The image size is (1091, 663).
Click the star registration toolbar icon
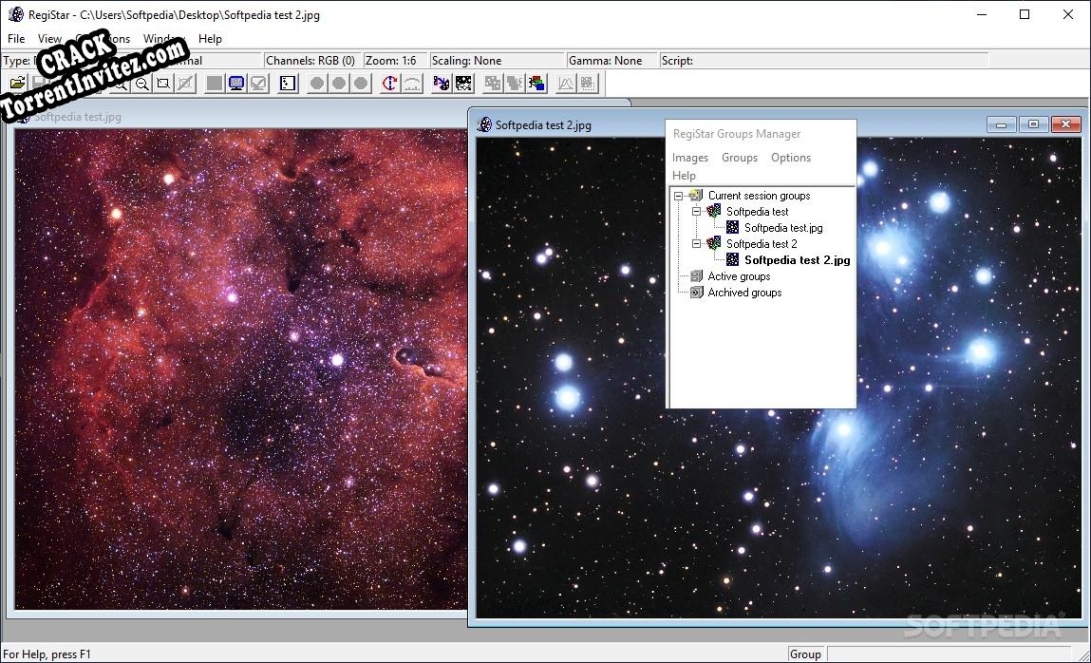coord(441,83)
